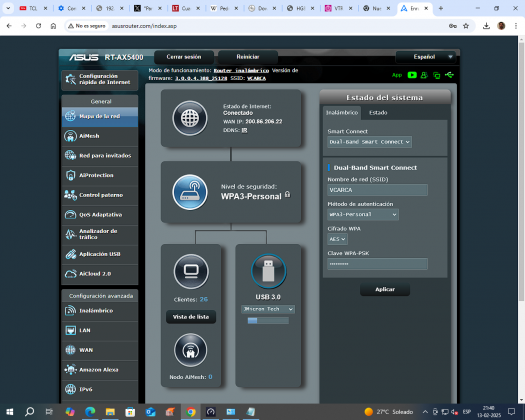Open Configuración rápida de Internet
The height and width of the screenshot is (420, 525).
coord(100,79)
